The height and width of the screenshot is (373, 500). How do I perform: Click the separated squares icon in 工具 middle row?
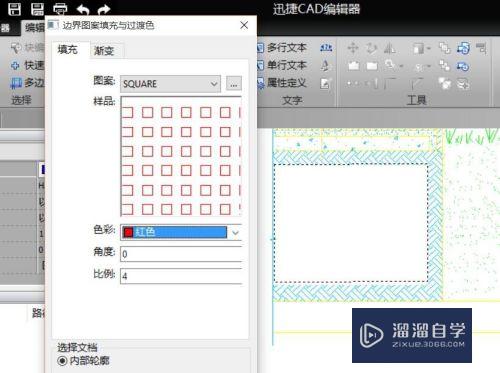444,66
